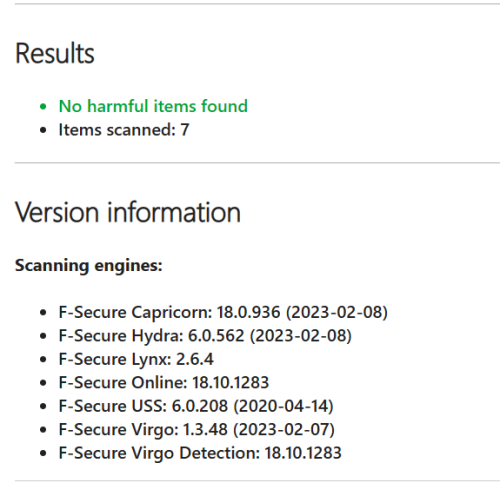Screen dimensions: 500x483
Task: Click the Capricorn date 2023-02-08
Action: coord(337,312)
